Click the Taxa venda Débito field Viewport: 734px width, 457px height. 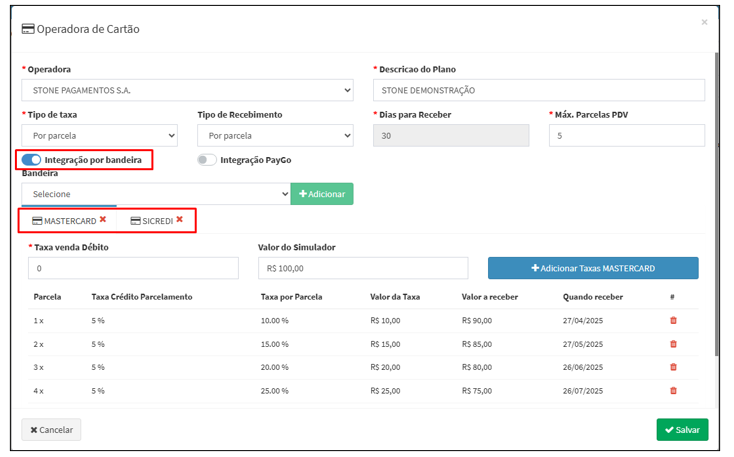pos(134,268)
